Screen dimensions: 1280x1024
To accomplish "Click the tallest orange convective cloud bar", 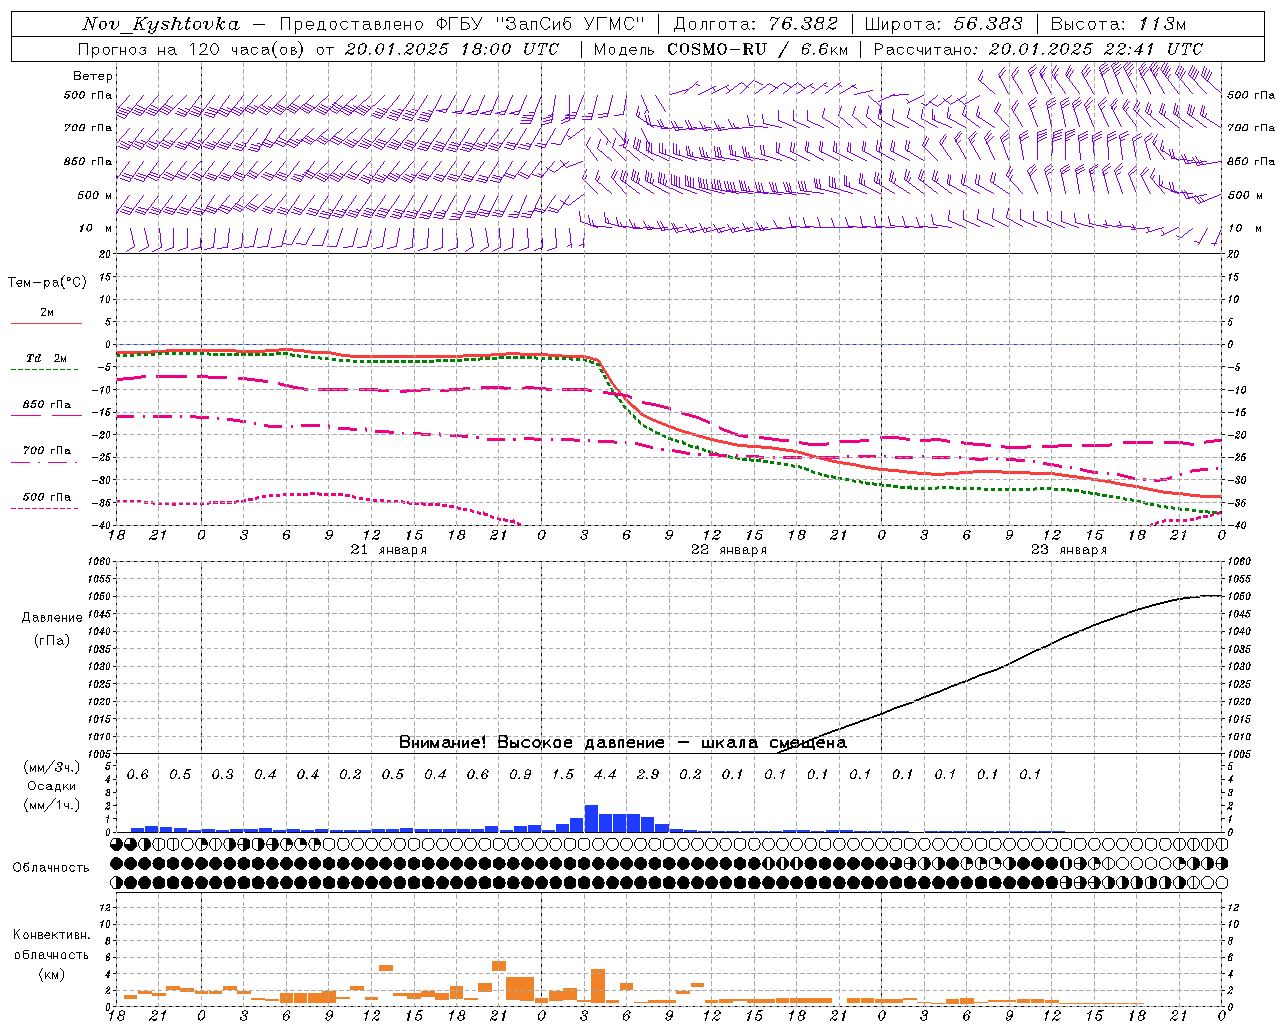I will click(598, 986).
